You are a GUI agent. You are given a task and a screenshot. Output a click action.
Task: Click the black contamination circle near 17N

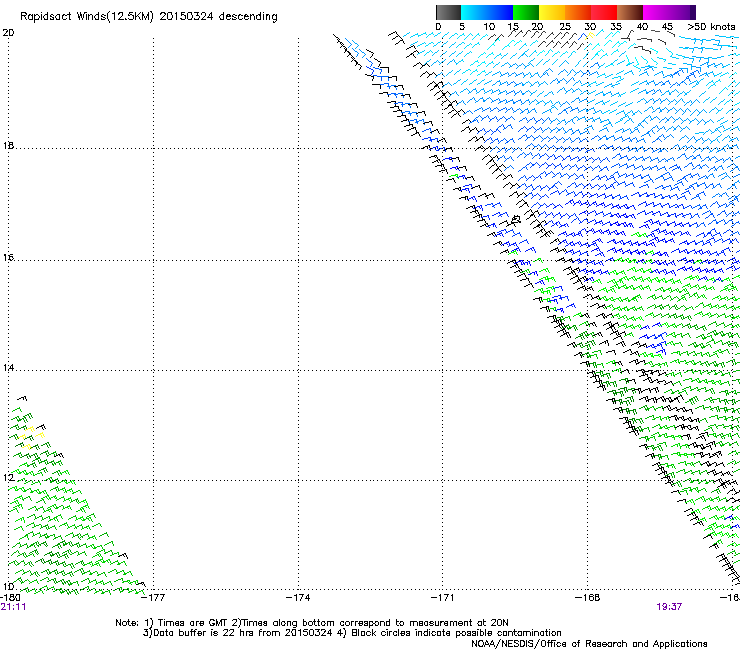(516, 219)
